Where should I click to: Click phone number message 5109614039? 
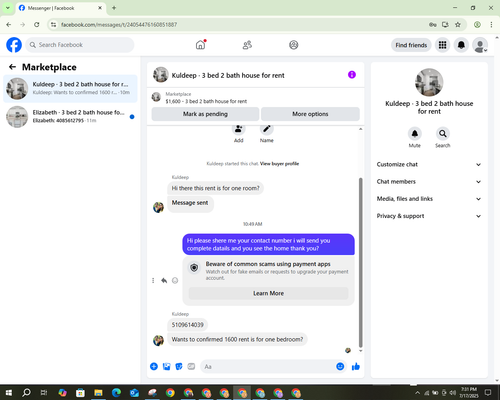[188, 325]
